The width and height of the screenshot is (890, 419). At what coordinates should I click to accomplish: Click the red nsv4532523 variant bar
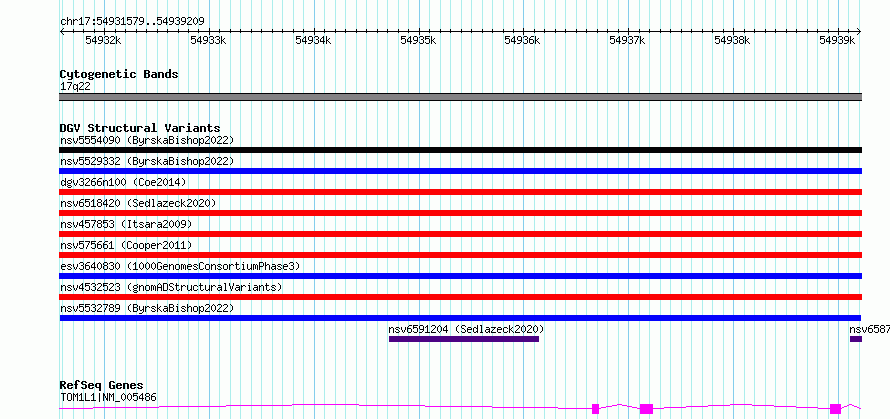[460, 297]
